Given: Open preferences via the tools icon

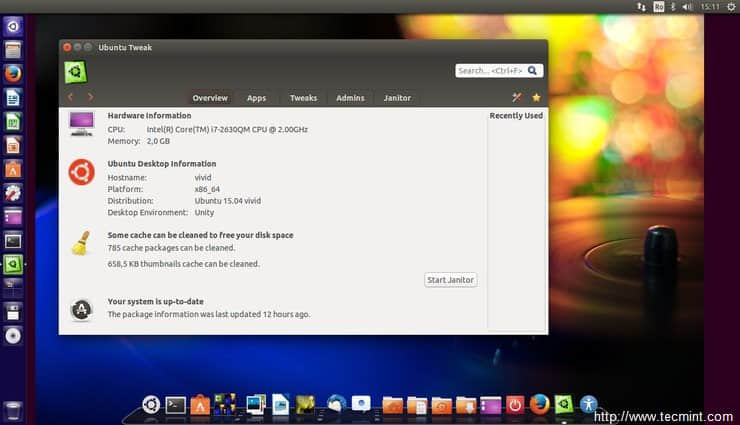Looking at the screenshot, I should tap(517, 97).
